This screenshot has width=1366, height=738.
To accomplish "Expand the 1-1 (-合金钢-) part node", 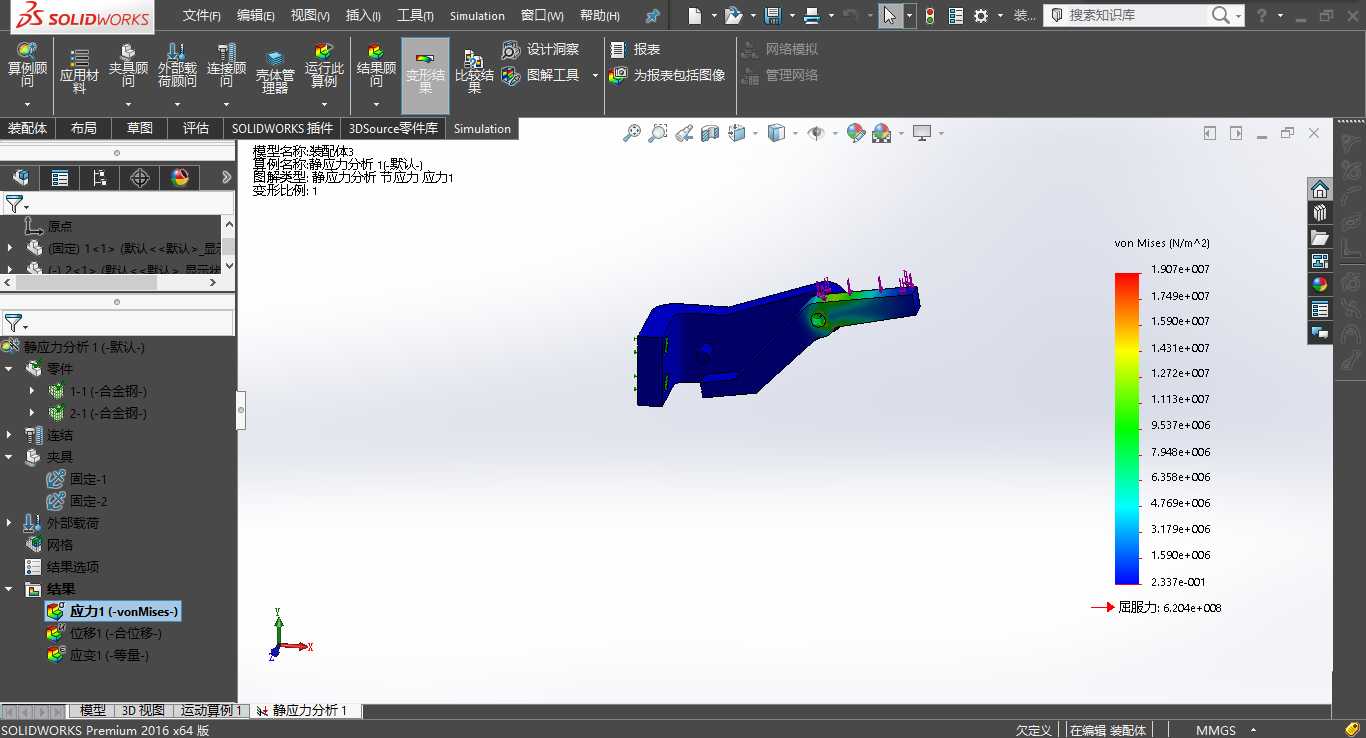I will [x=32, y=391].
